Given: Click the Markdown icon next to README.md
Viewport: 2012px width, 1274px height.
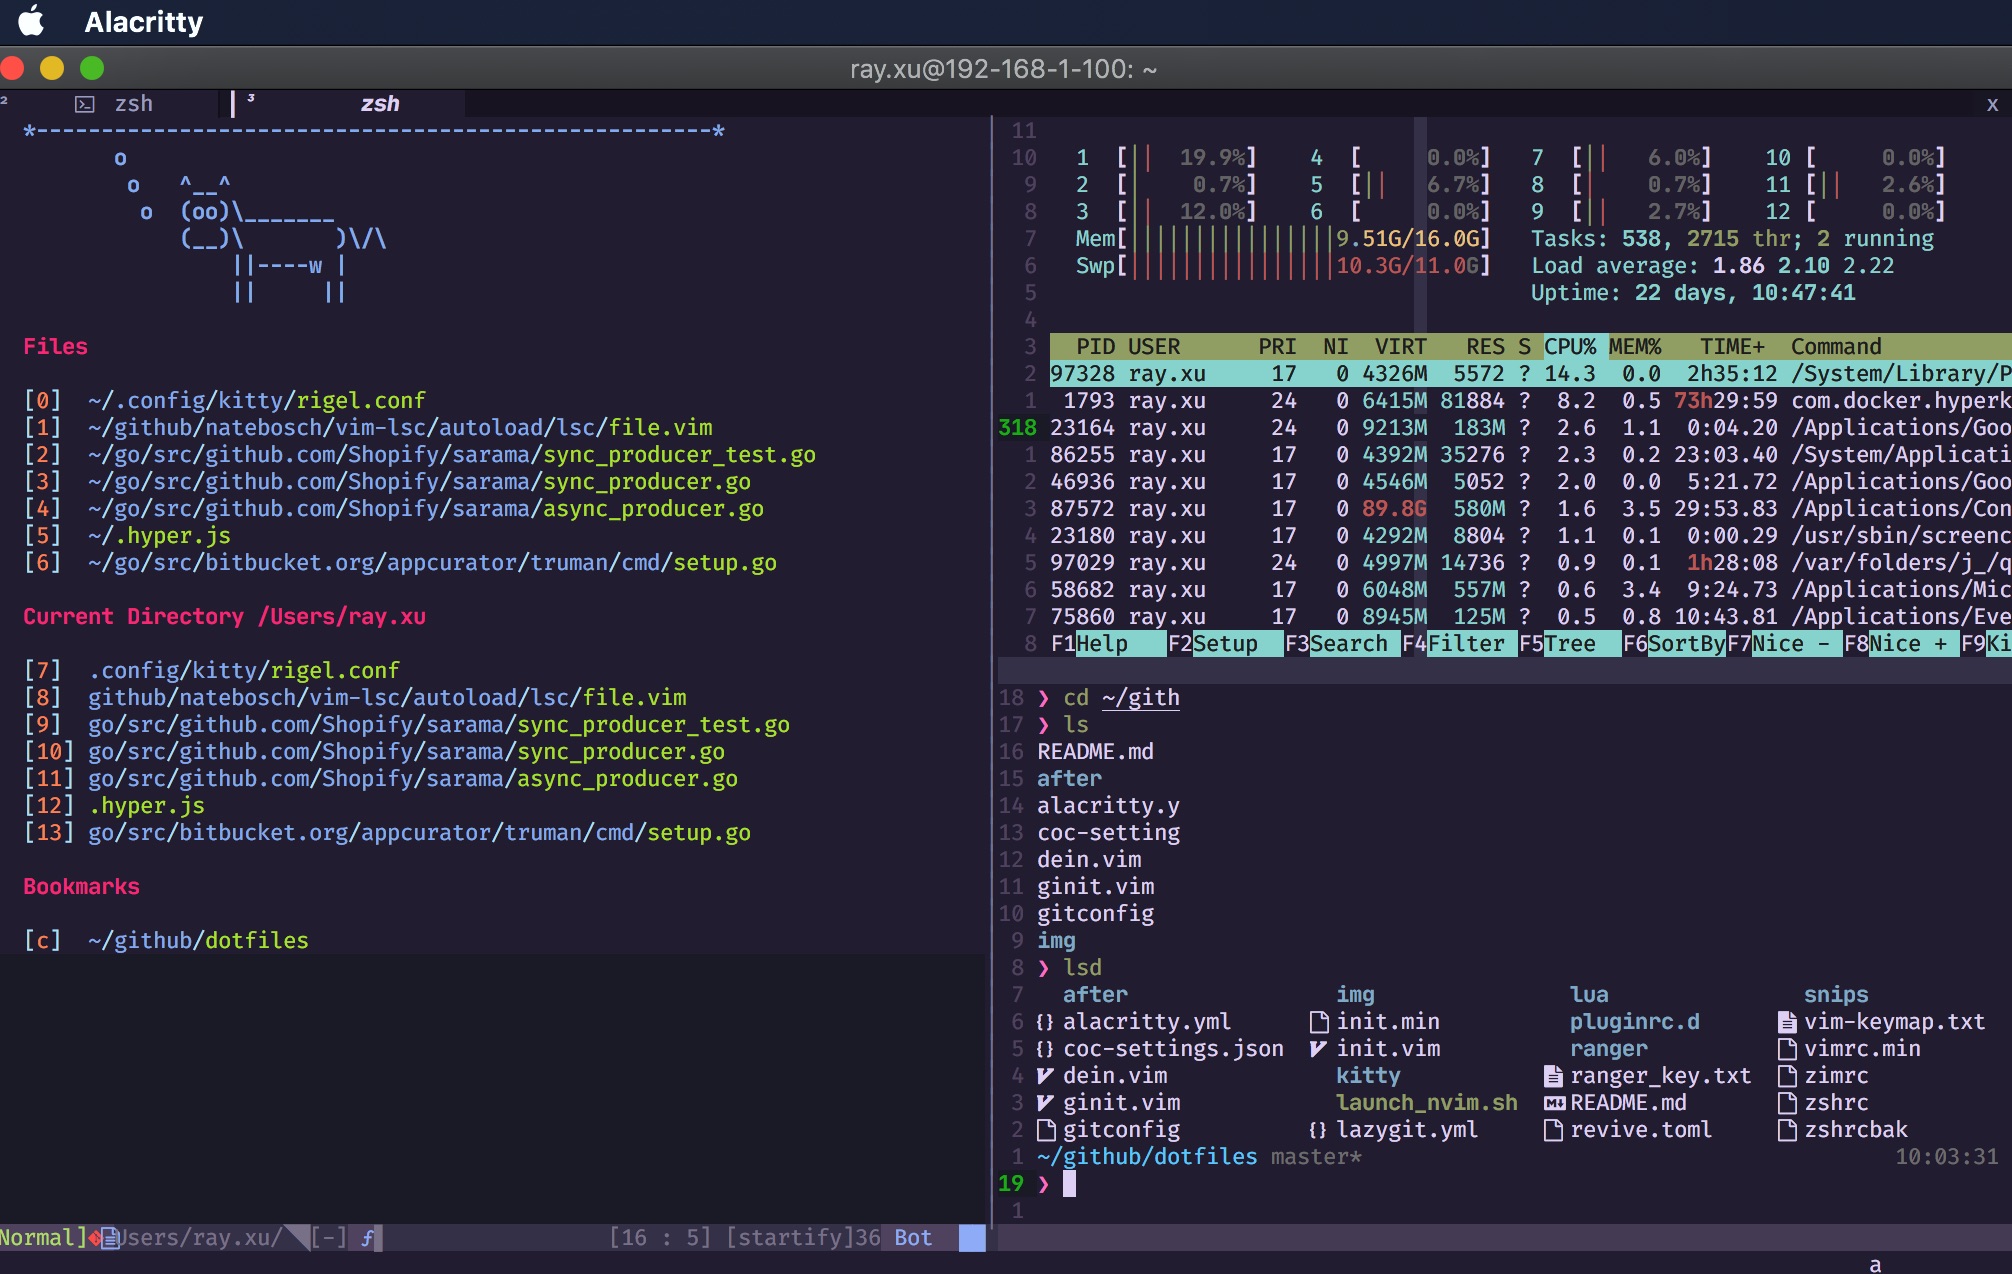Looking at the screenshot, I should pyautogui.click(x=1554, y=1103).
